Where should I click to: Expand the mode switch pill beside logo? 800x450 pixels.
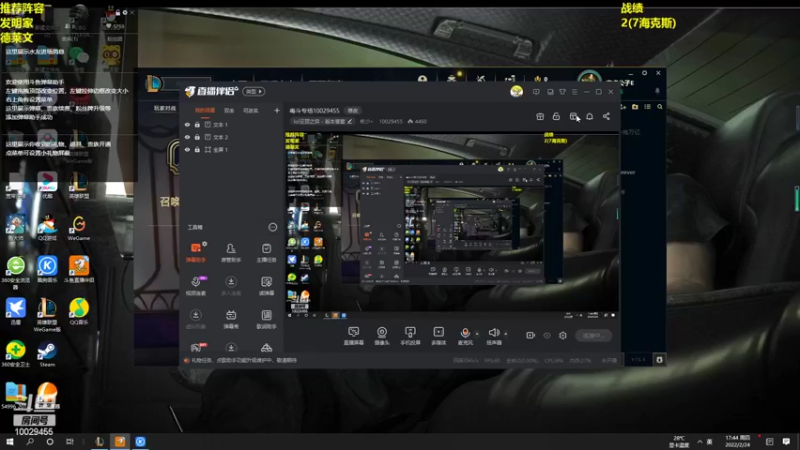tap(254, 91)
